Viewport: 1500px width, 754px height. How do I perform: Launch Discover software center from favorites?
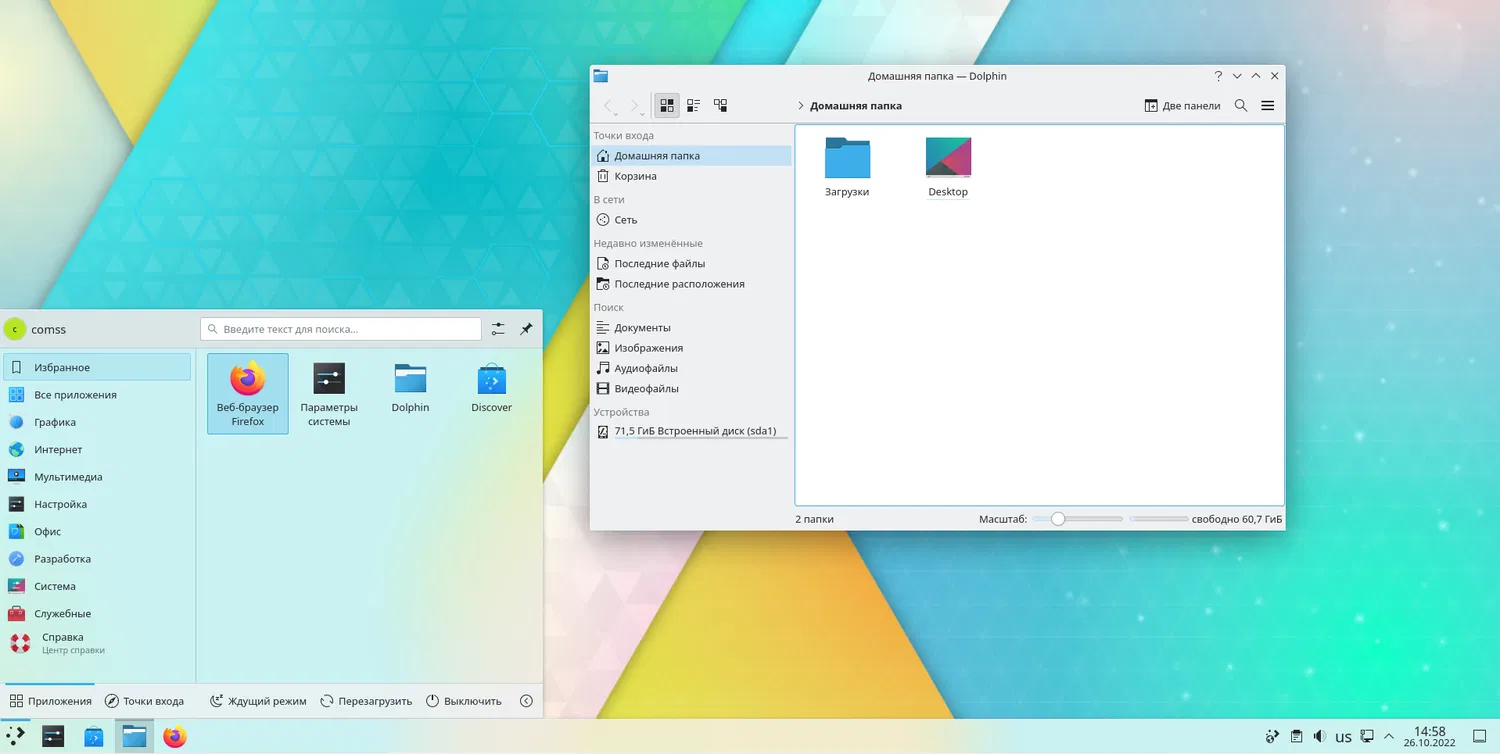pos(491,393)
